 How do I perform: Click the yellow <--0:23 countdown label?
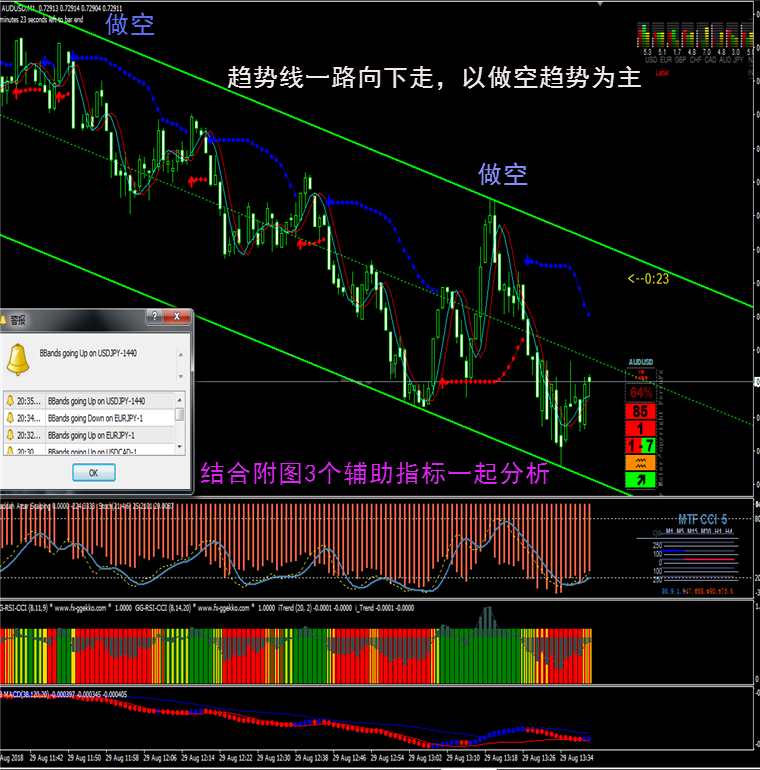pos(648,279)
